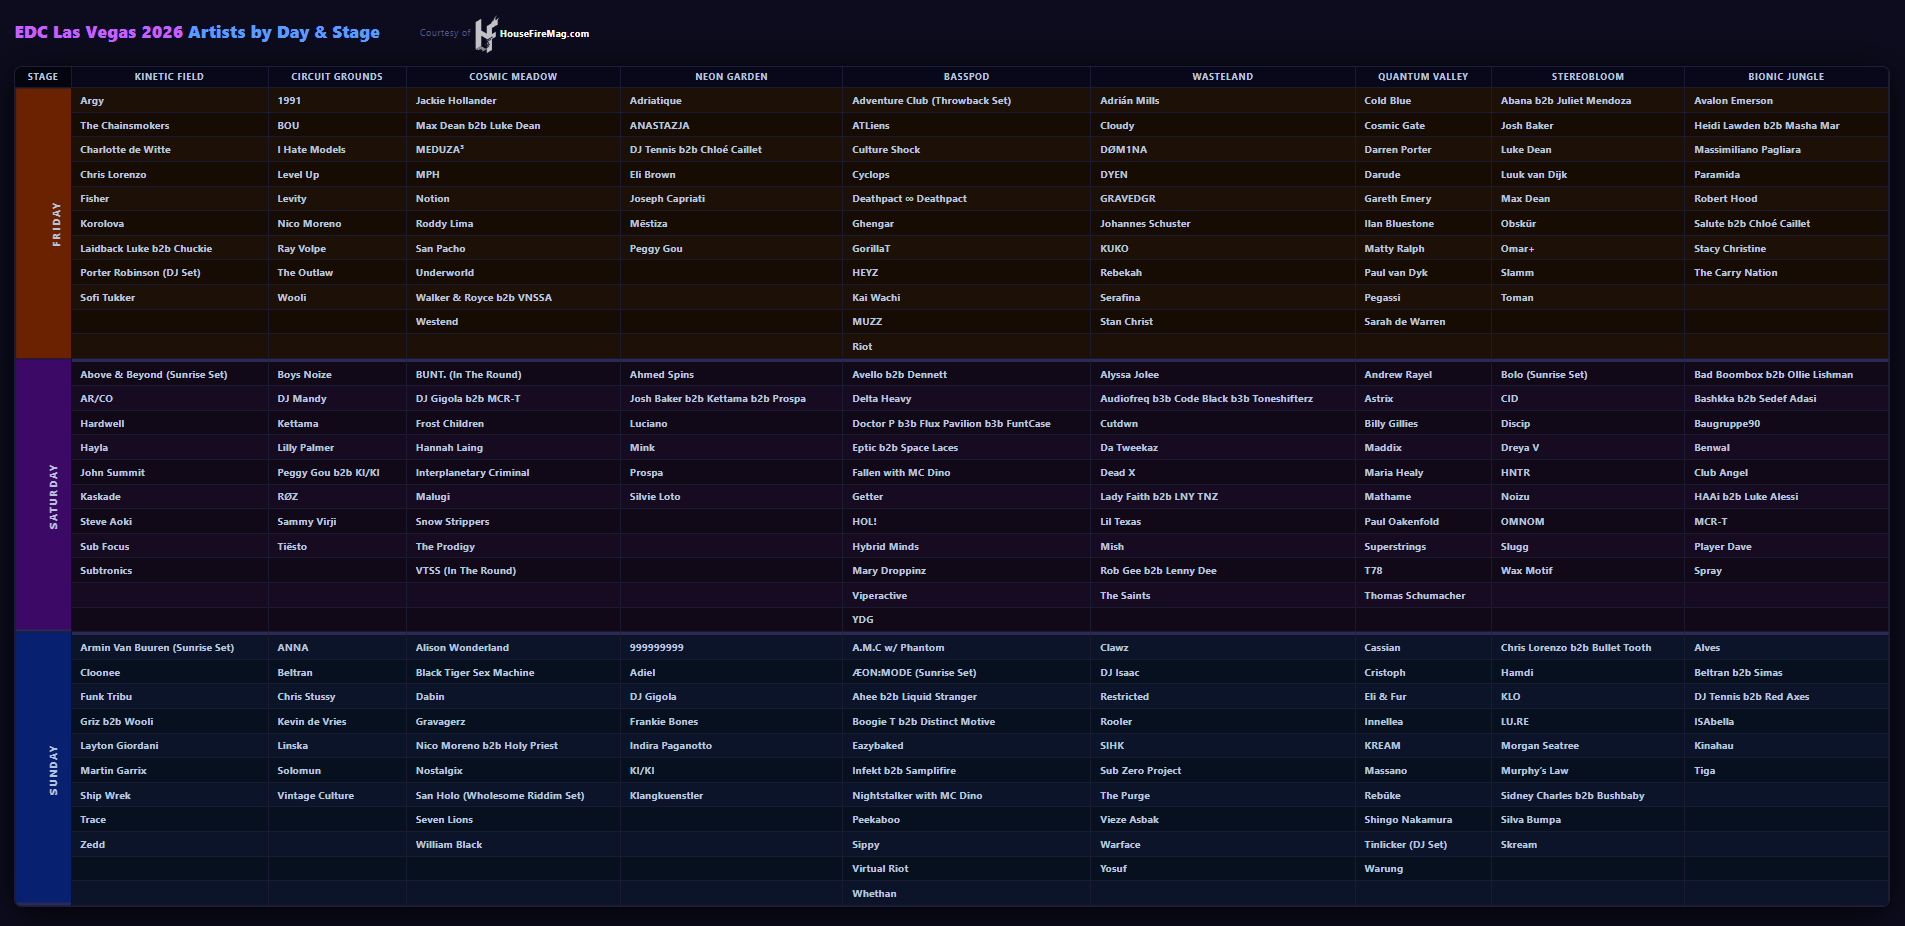
Task: Click the EDC Las Vegas 2026 title
Action: tap(197, 32)
